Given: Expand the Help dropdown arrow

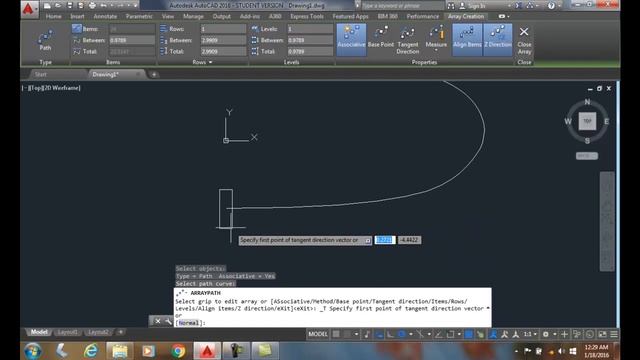Looking at the screenshot, I should tap(559, 6).
